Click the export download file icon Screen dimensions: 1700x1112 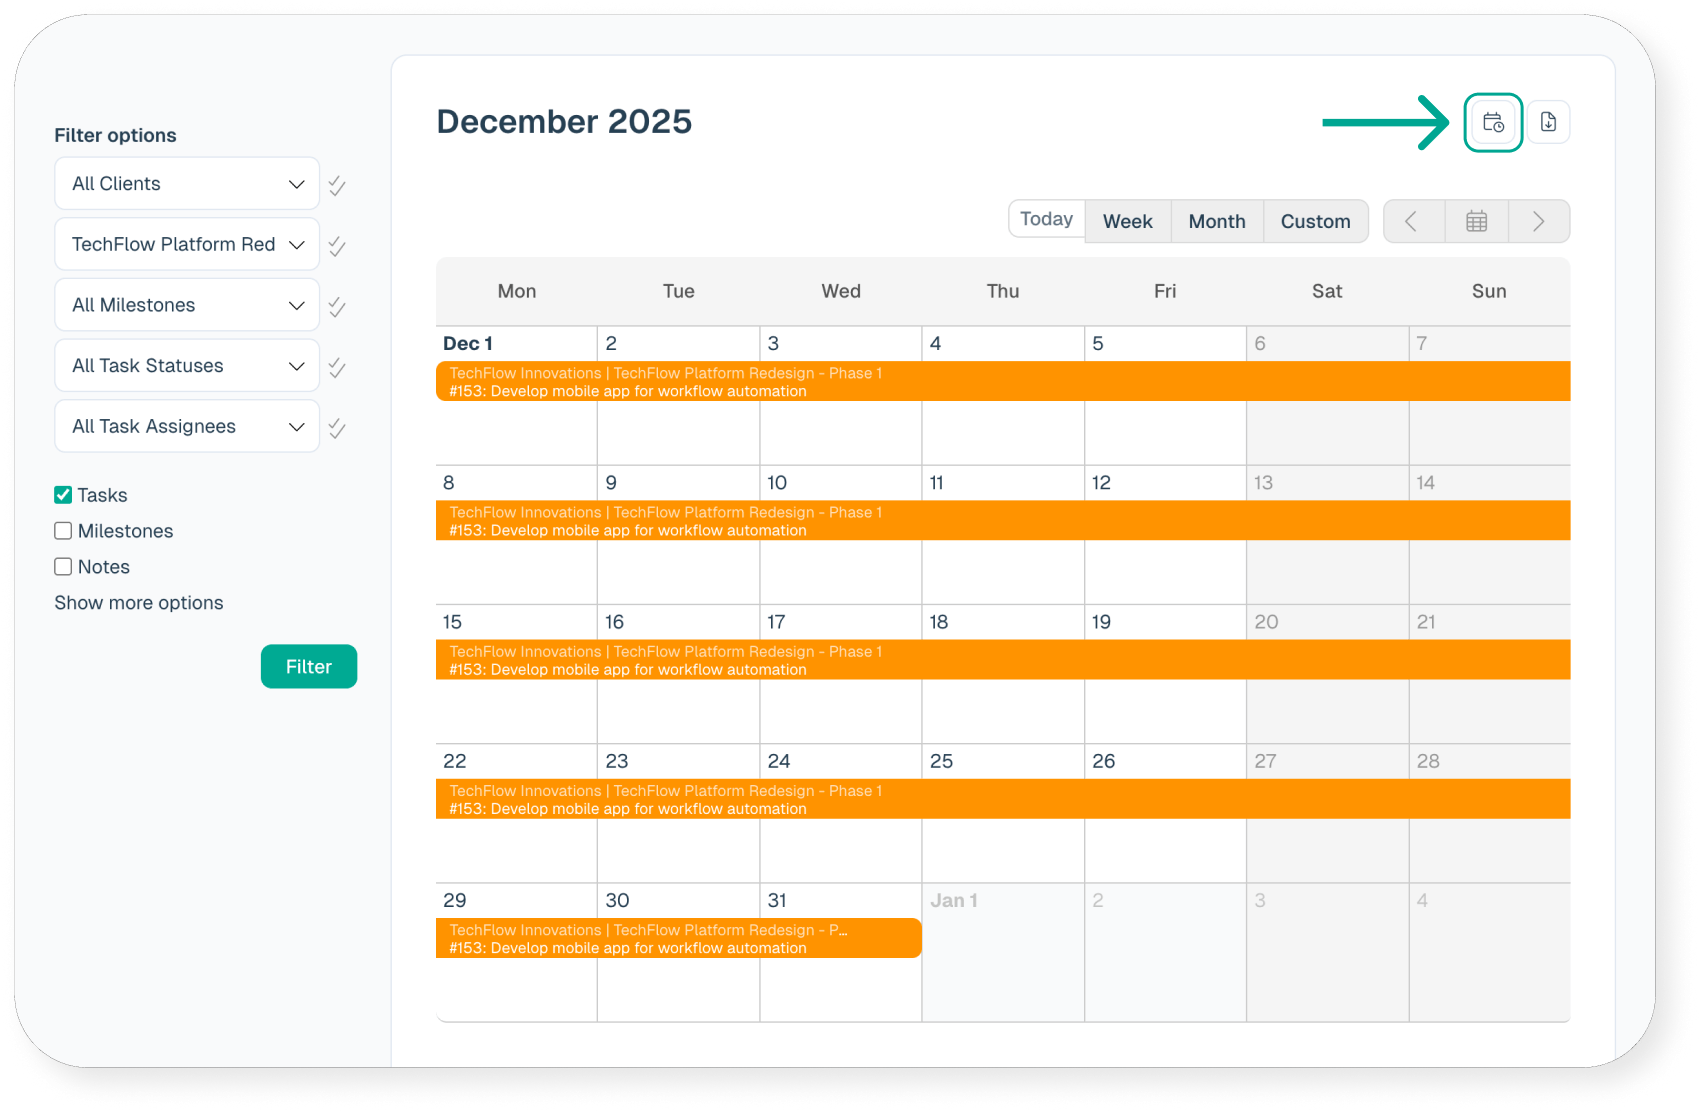(x=1548, y=123)
